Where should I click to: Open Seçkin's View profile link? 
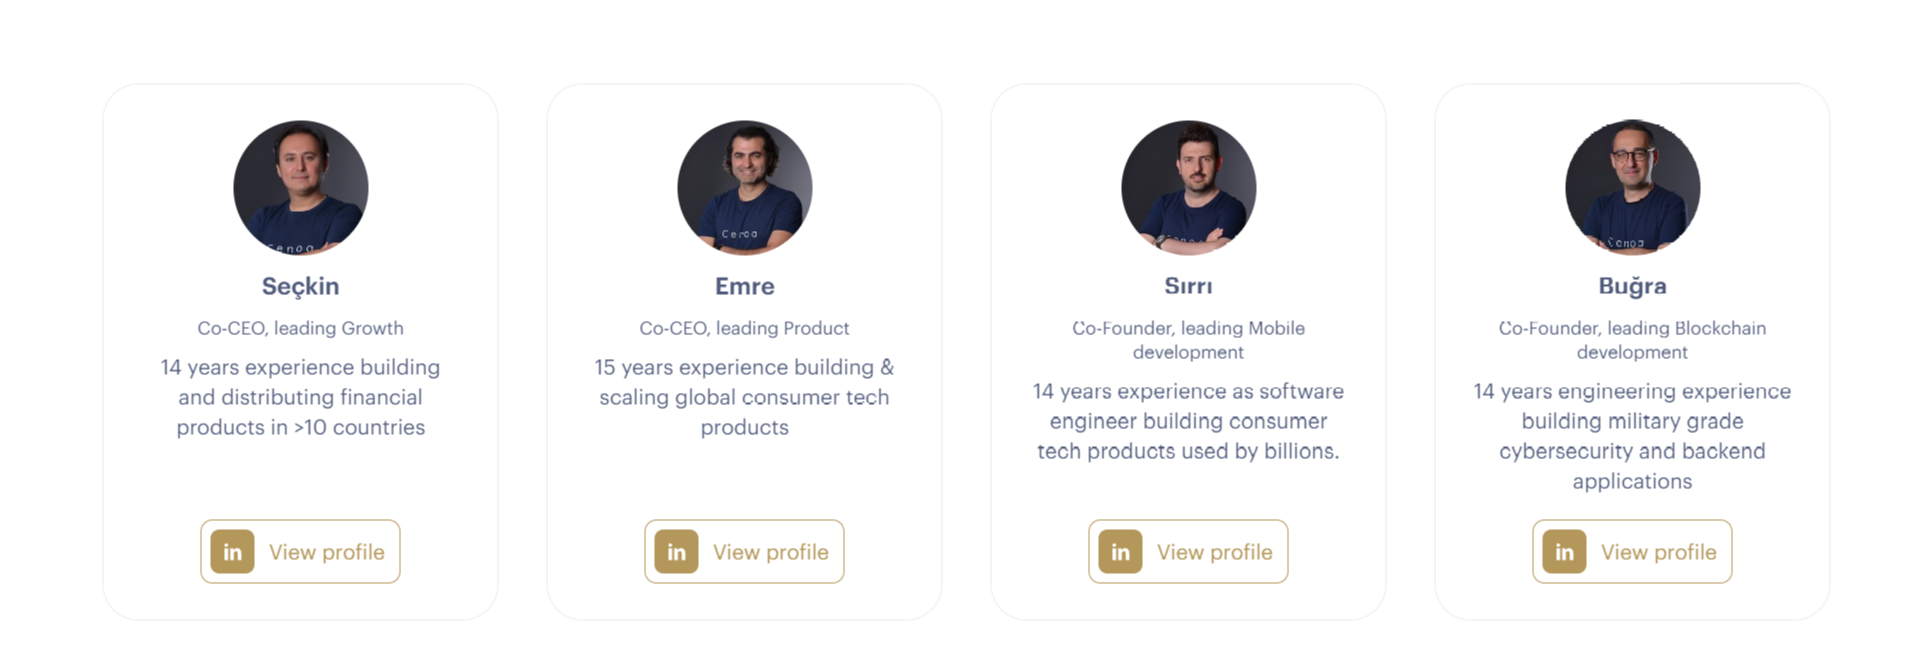click(x=300, y=552)
